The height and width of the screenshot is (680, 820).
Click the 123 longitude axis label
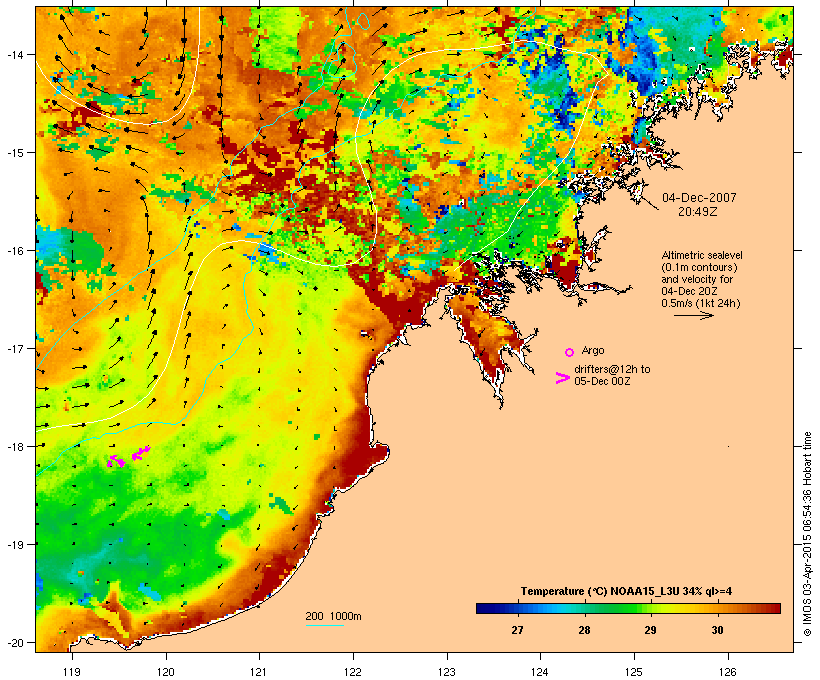(x=447, y=672)
